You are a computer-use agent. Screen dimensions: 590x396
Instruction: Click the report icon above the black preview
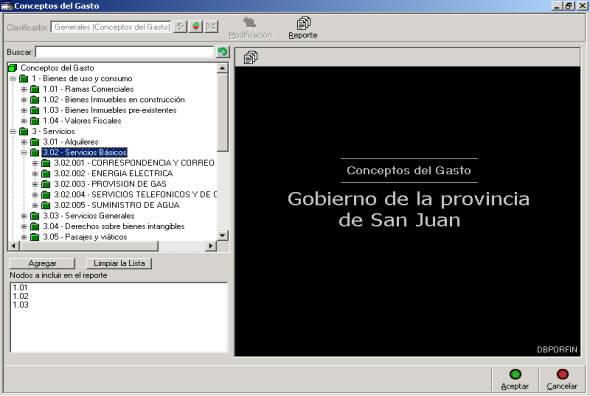coord(251,57)
